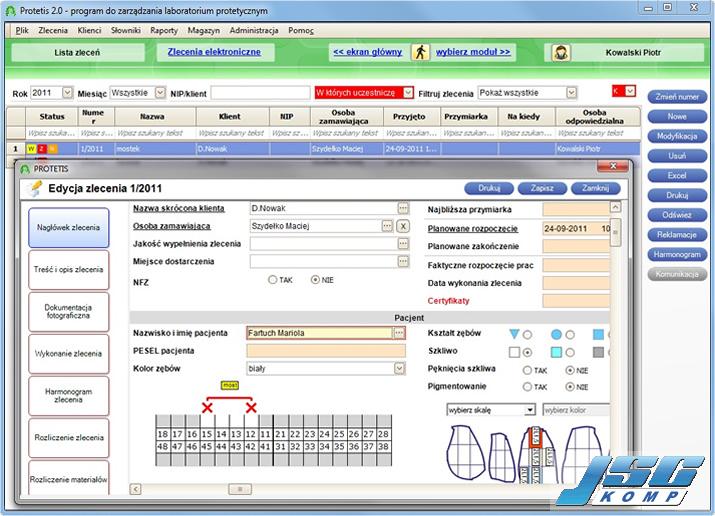This screenshot has height=516, width=715.
Task: Switch to Harmonogram zlecenia tab
Action: [68, 395]
